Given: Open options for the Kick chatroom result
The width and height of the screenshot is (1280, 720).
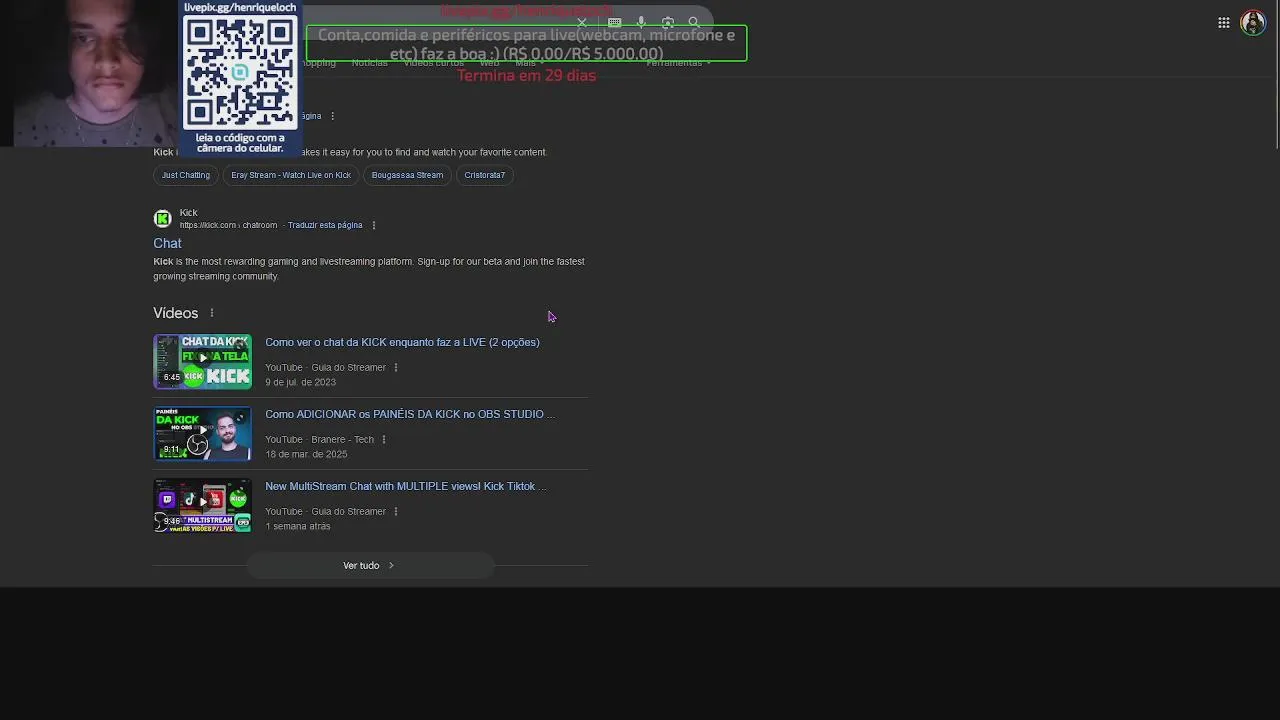Looking at the screenshot, I should point(374,225).
